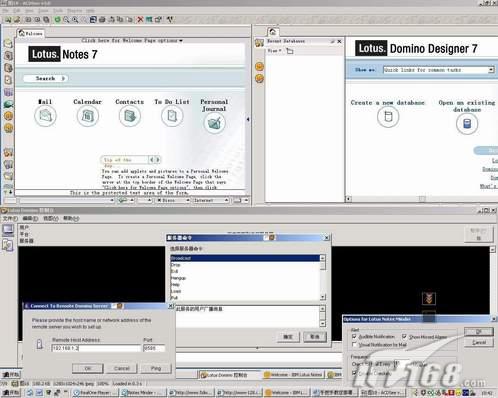The height and width of the screenshot is (398, 498).
Task: Click Create a new database icon
Action: pos(388,117)
